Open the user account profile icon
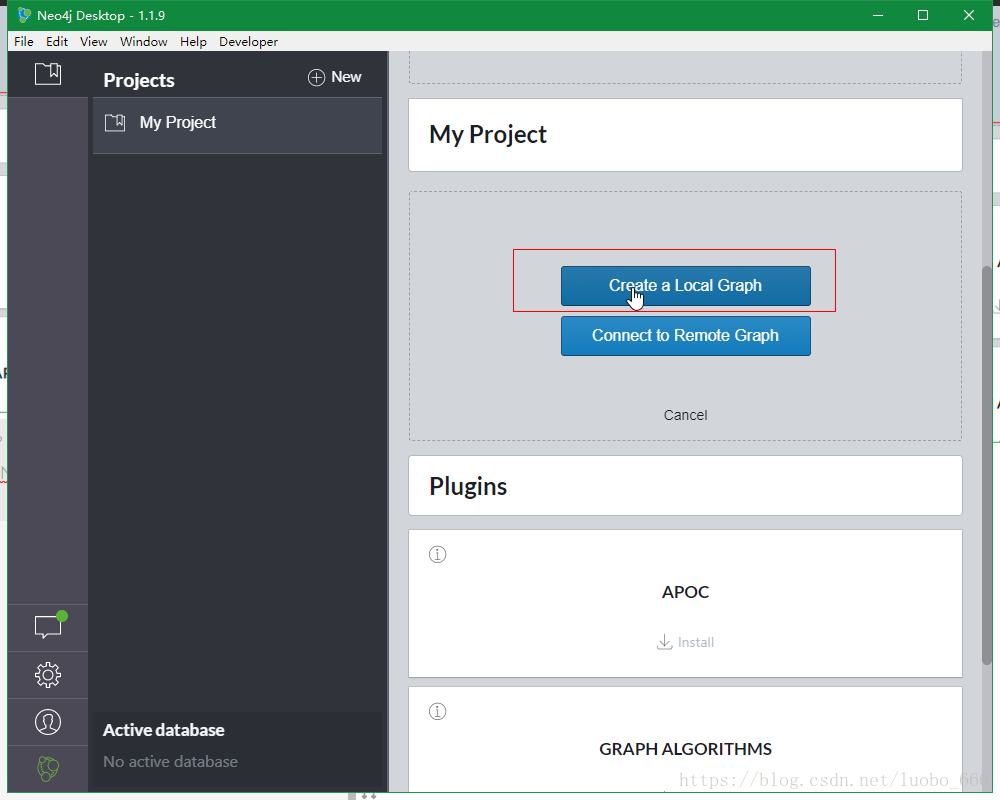This screenshot has height=800, width=1000. tap(48, 722)
